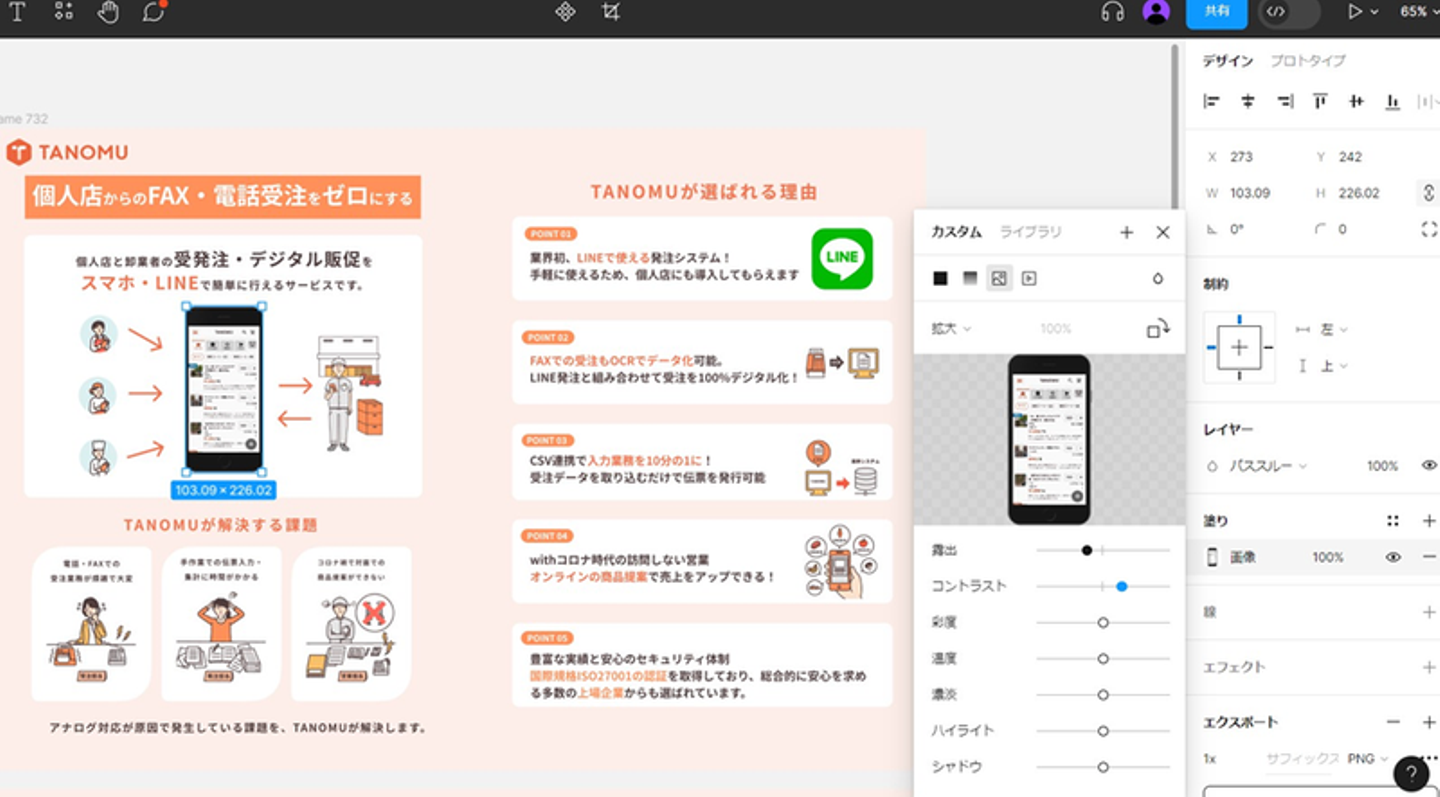The height and width of the screenshot is (797, 1440).
Task: Align selection to right
Action: pyautogui.click(x=1285, y=101)
